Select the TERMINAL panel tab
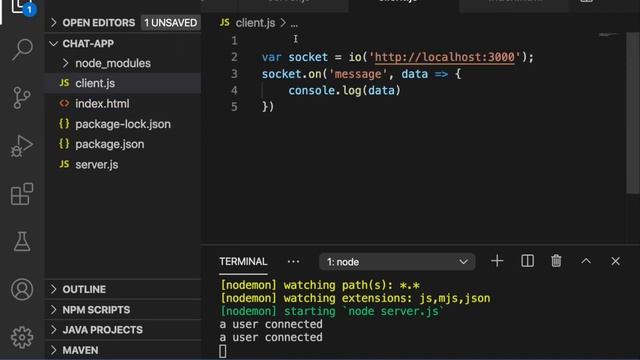This screenshot has width=640, height=360. 243,262
